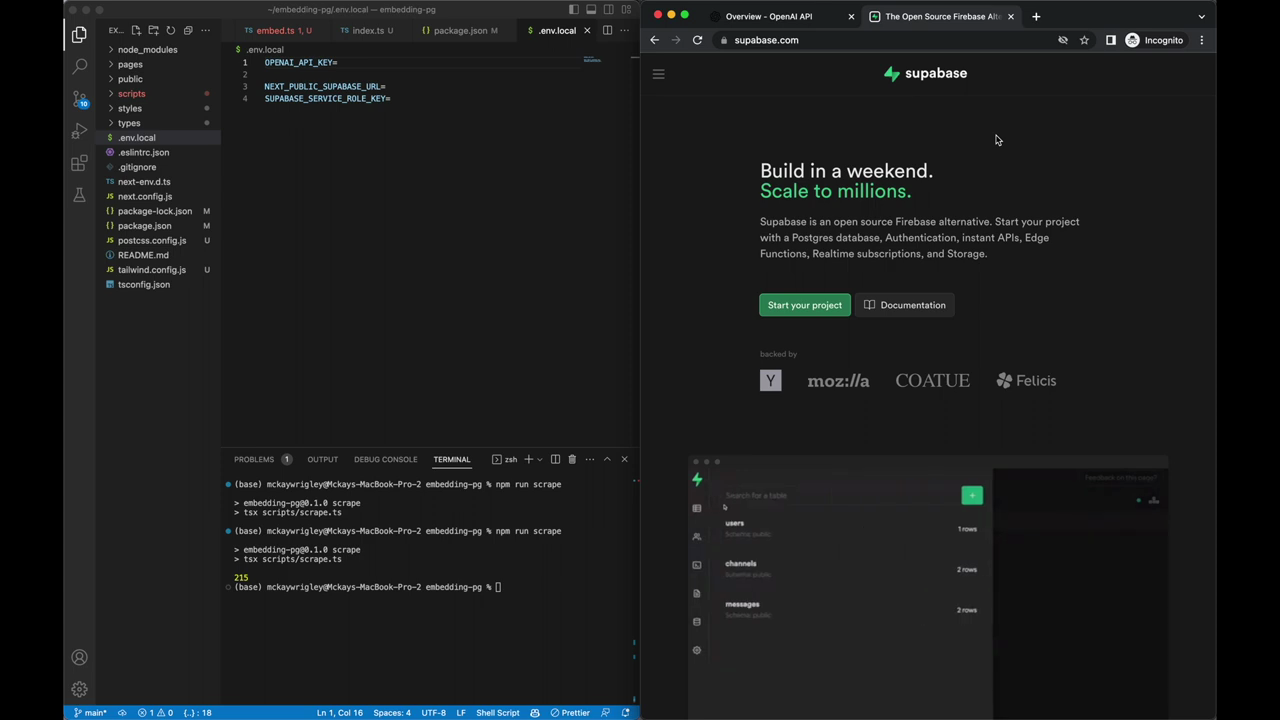Switch to the index.ts editor tab
1280x720 pixels.
(370, 30)
